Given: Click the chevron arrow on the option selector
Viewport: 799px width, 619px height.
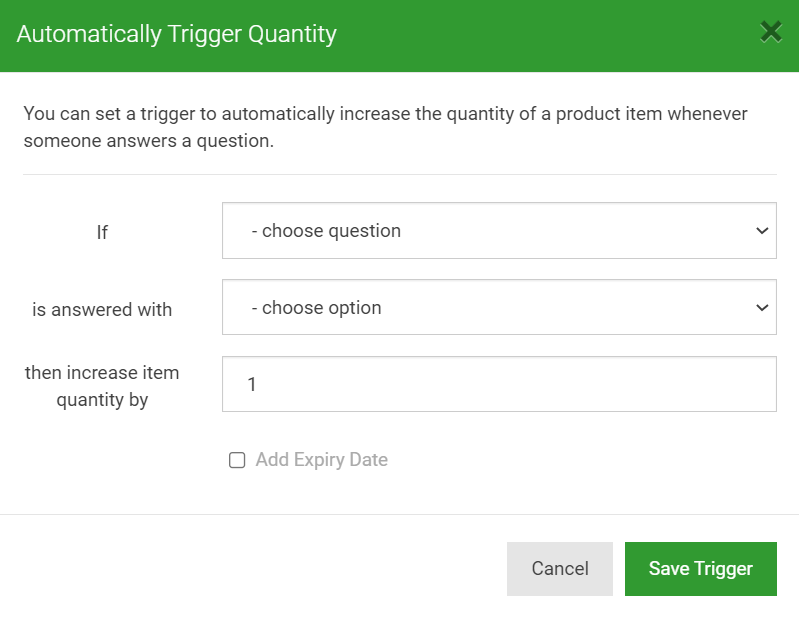Looking at the screenshot, I should pos(762,308).
